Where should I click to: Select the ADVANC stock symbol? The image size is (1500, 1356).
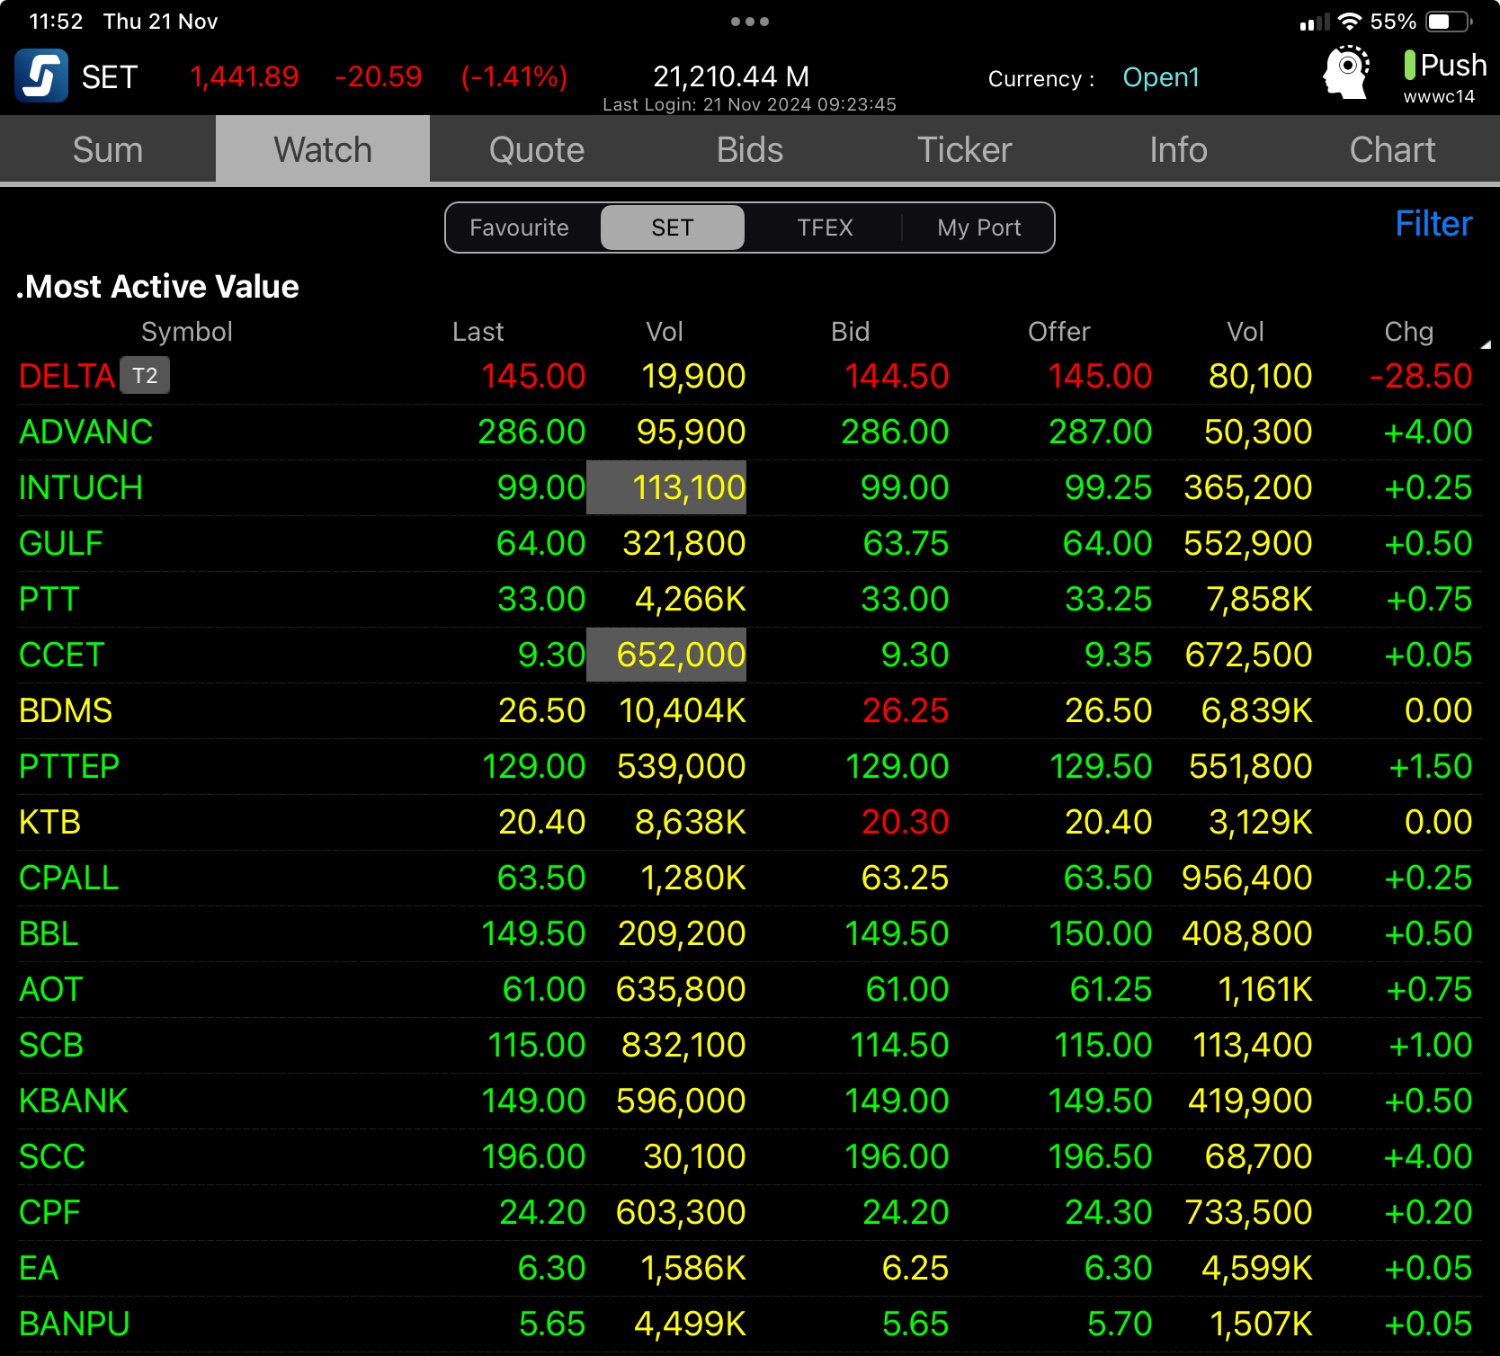coord(86,432)
